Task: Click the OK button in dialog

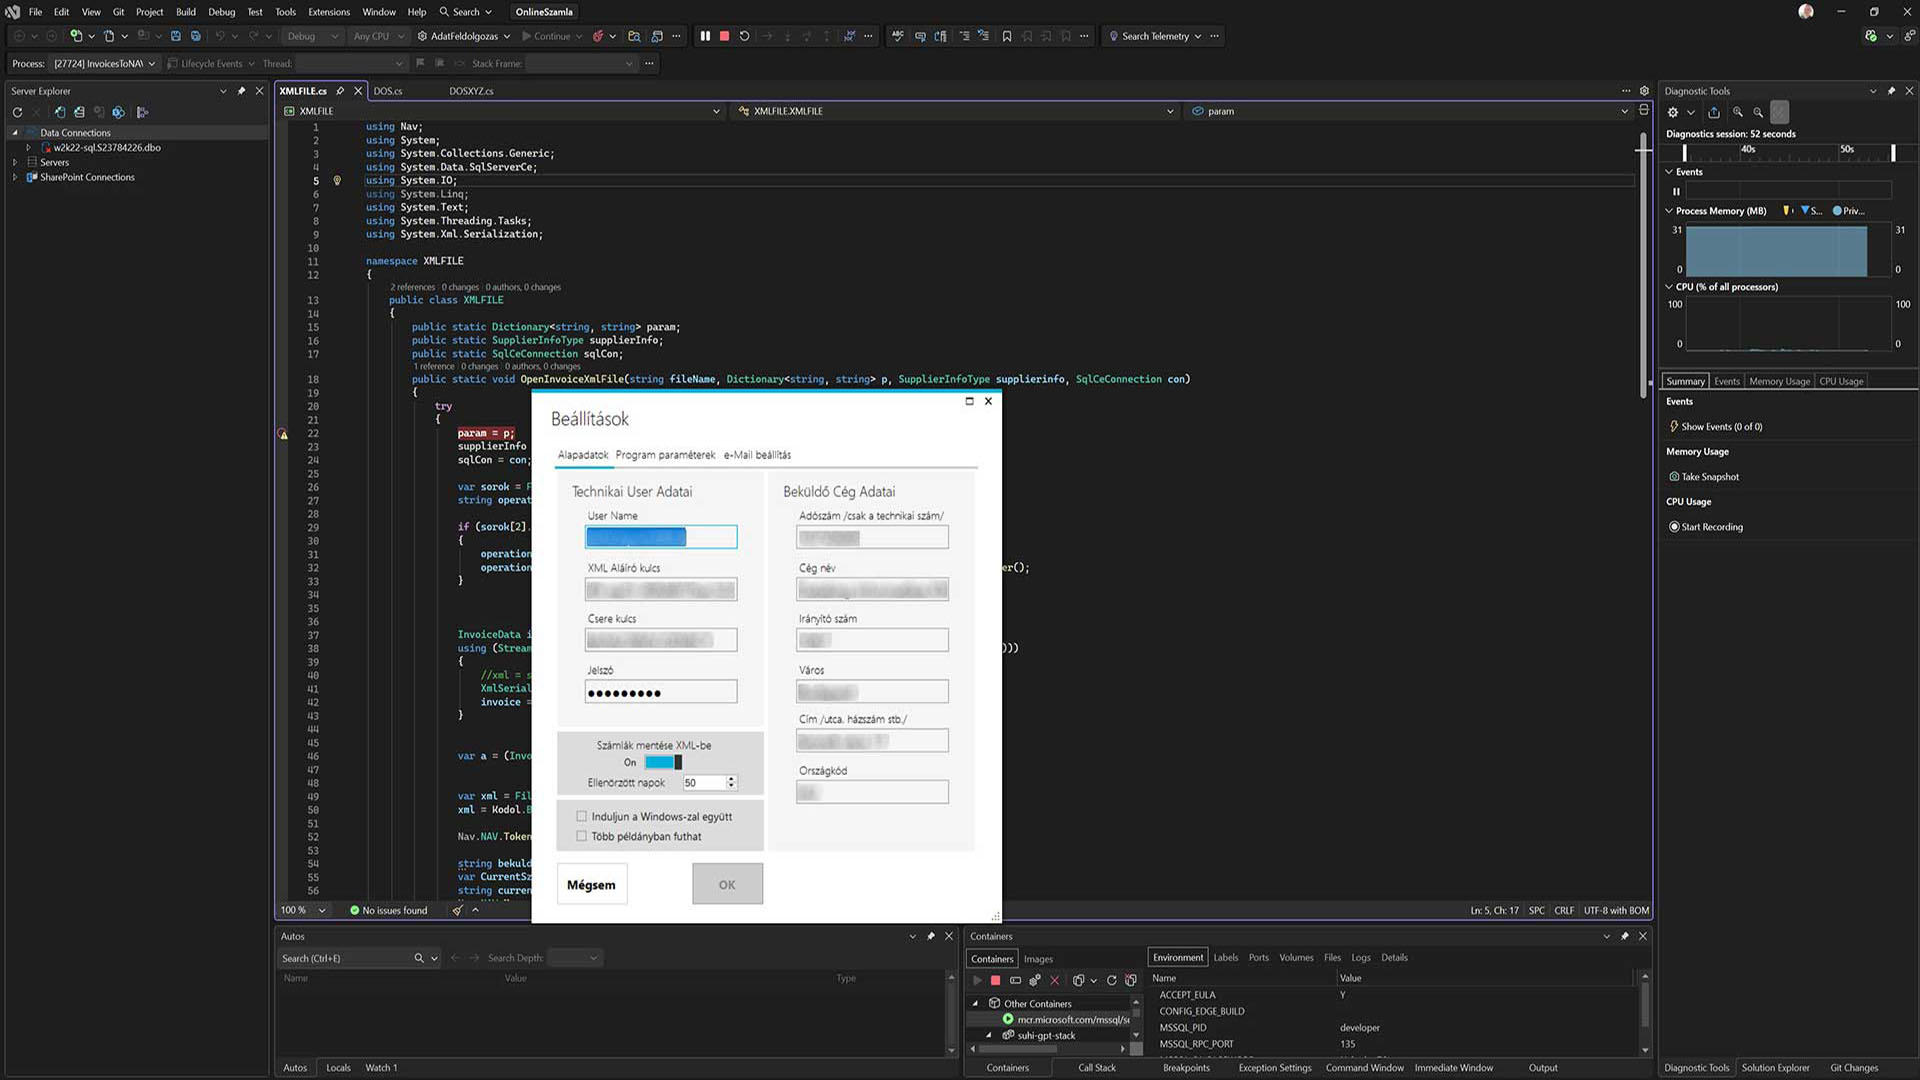Action: pyautogui.click(x=727, y=884)
